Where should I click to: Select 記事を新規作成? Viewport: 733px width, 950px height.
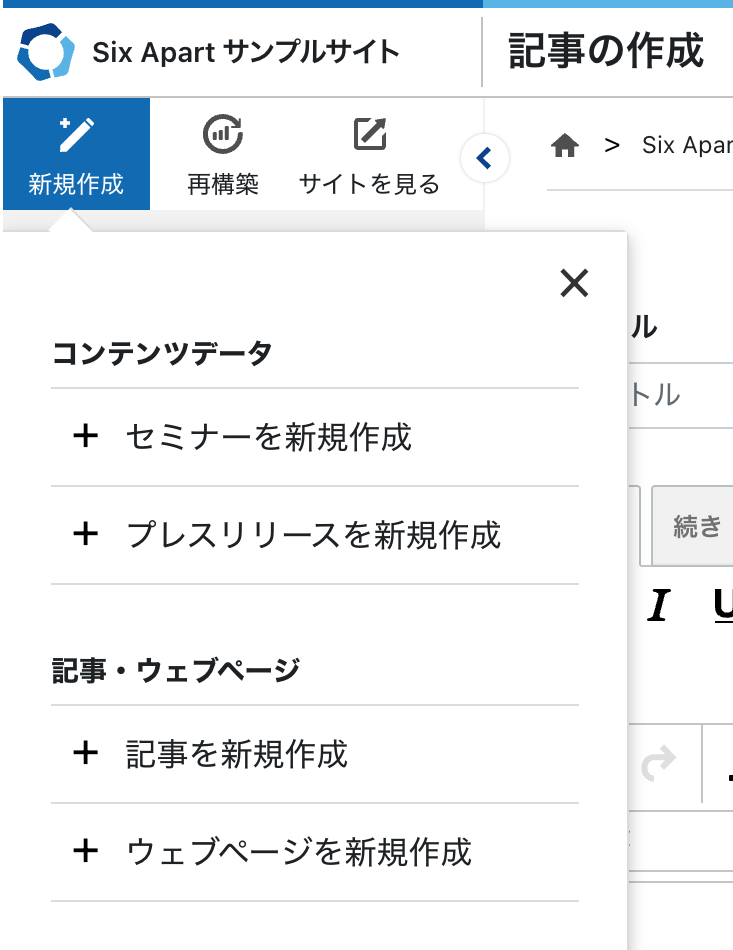coord(237,753)
